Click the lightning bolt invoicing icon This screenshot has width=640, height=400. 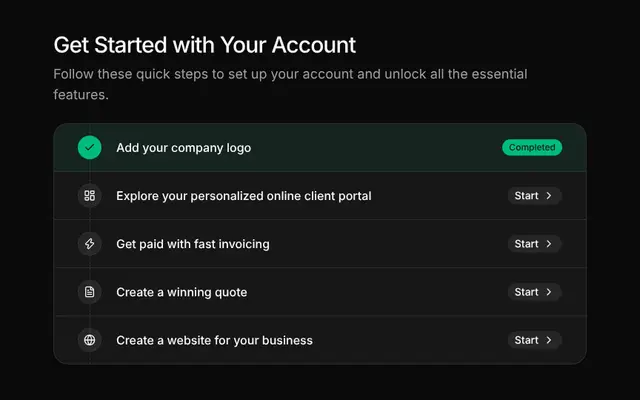pyautogui.click(x=90, y=244)
